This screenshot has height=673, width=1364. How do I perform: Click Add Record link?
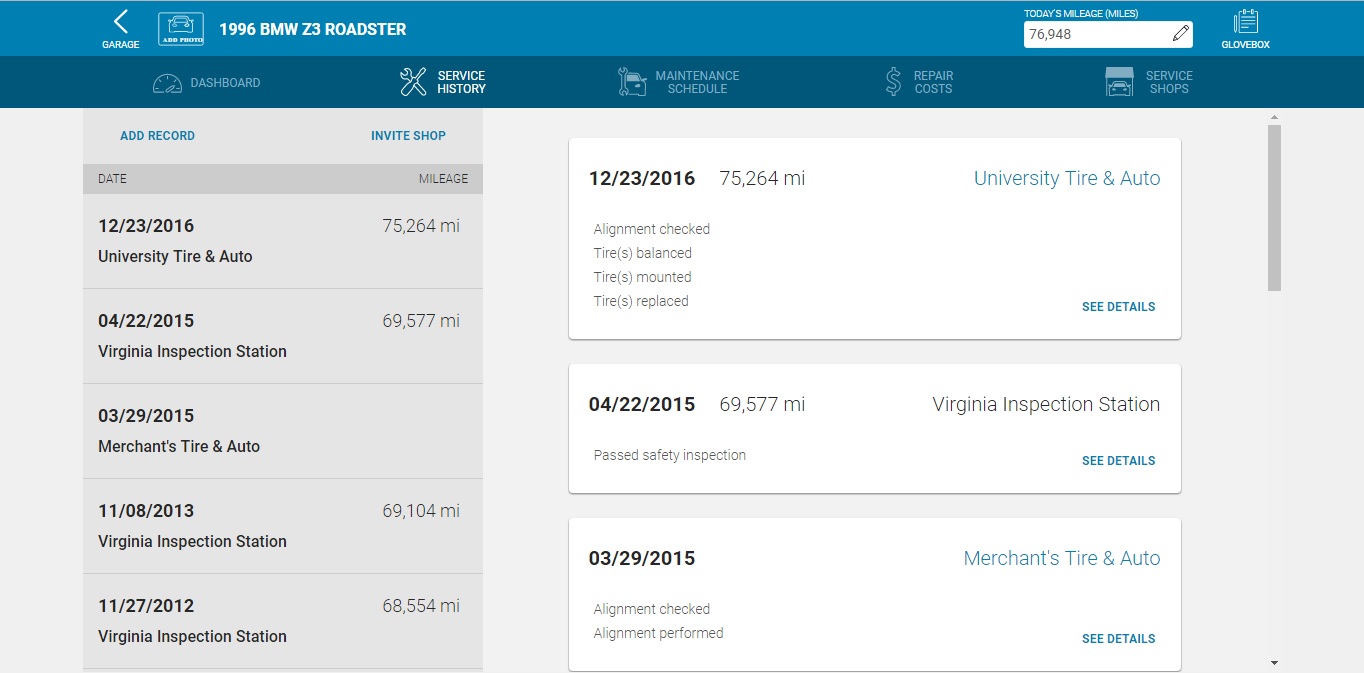tap(157, 136)
